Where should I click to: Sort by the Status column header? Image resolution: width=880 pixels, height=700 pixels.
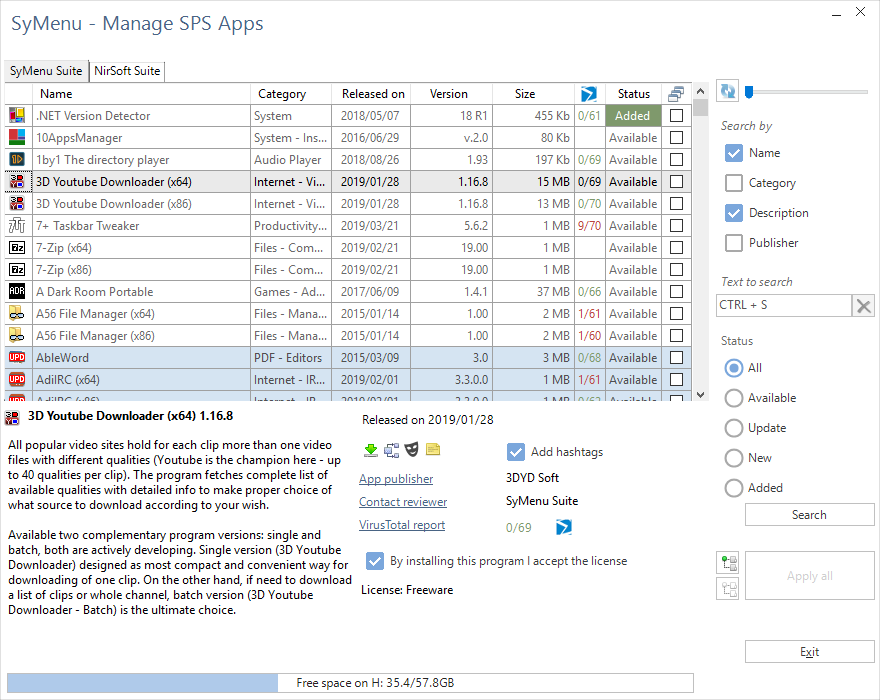(x=634, y=94)
